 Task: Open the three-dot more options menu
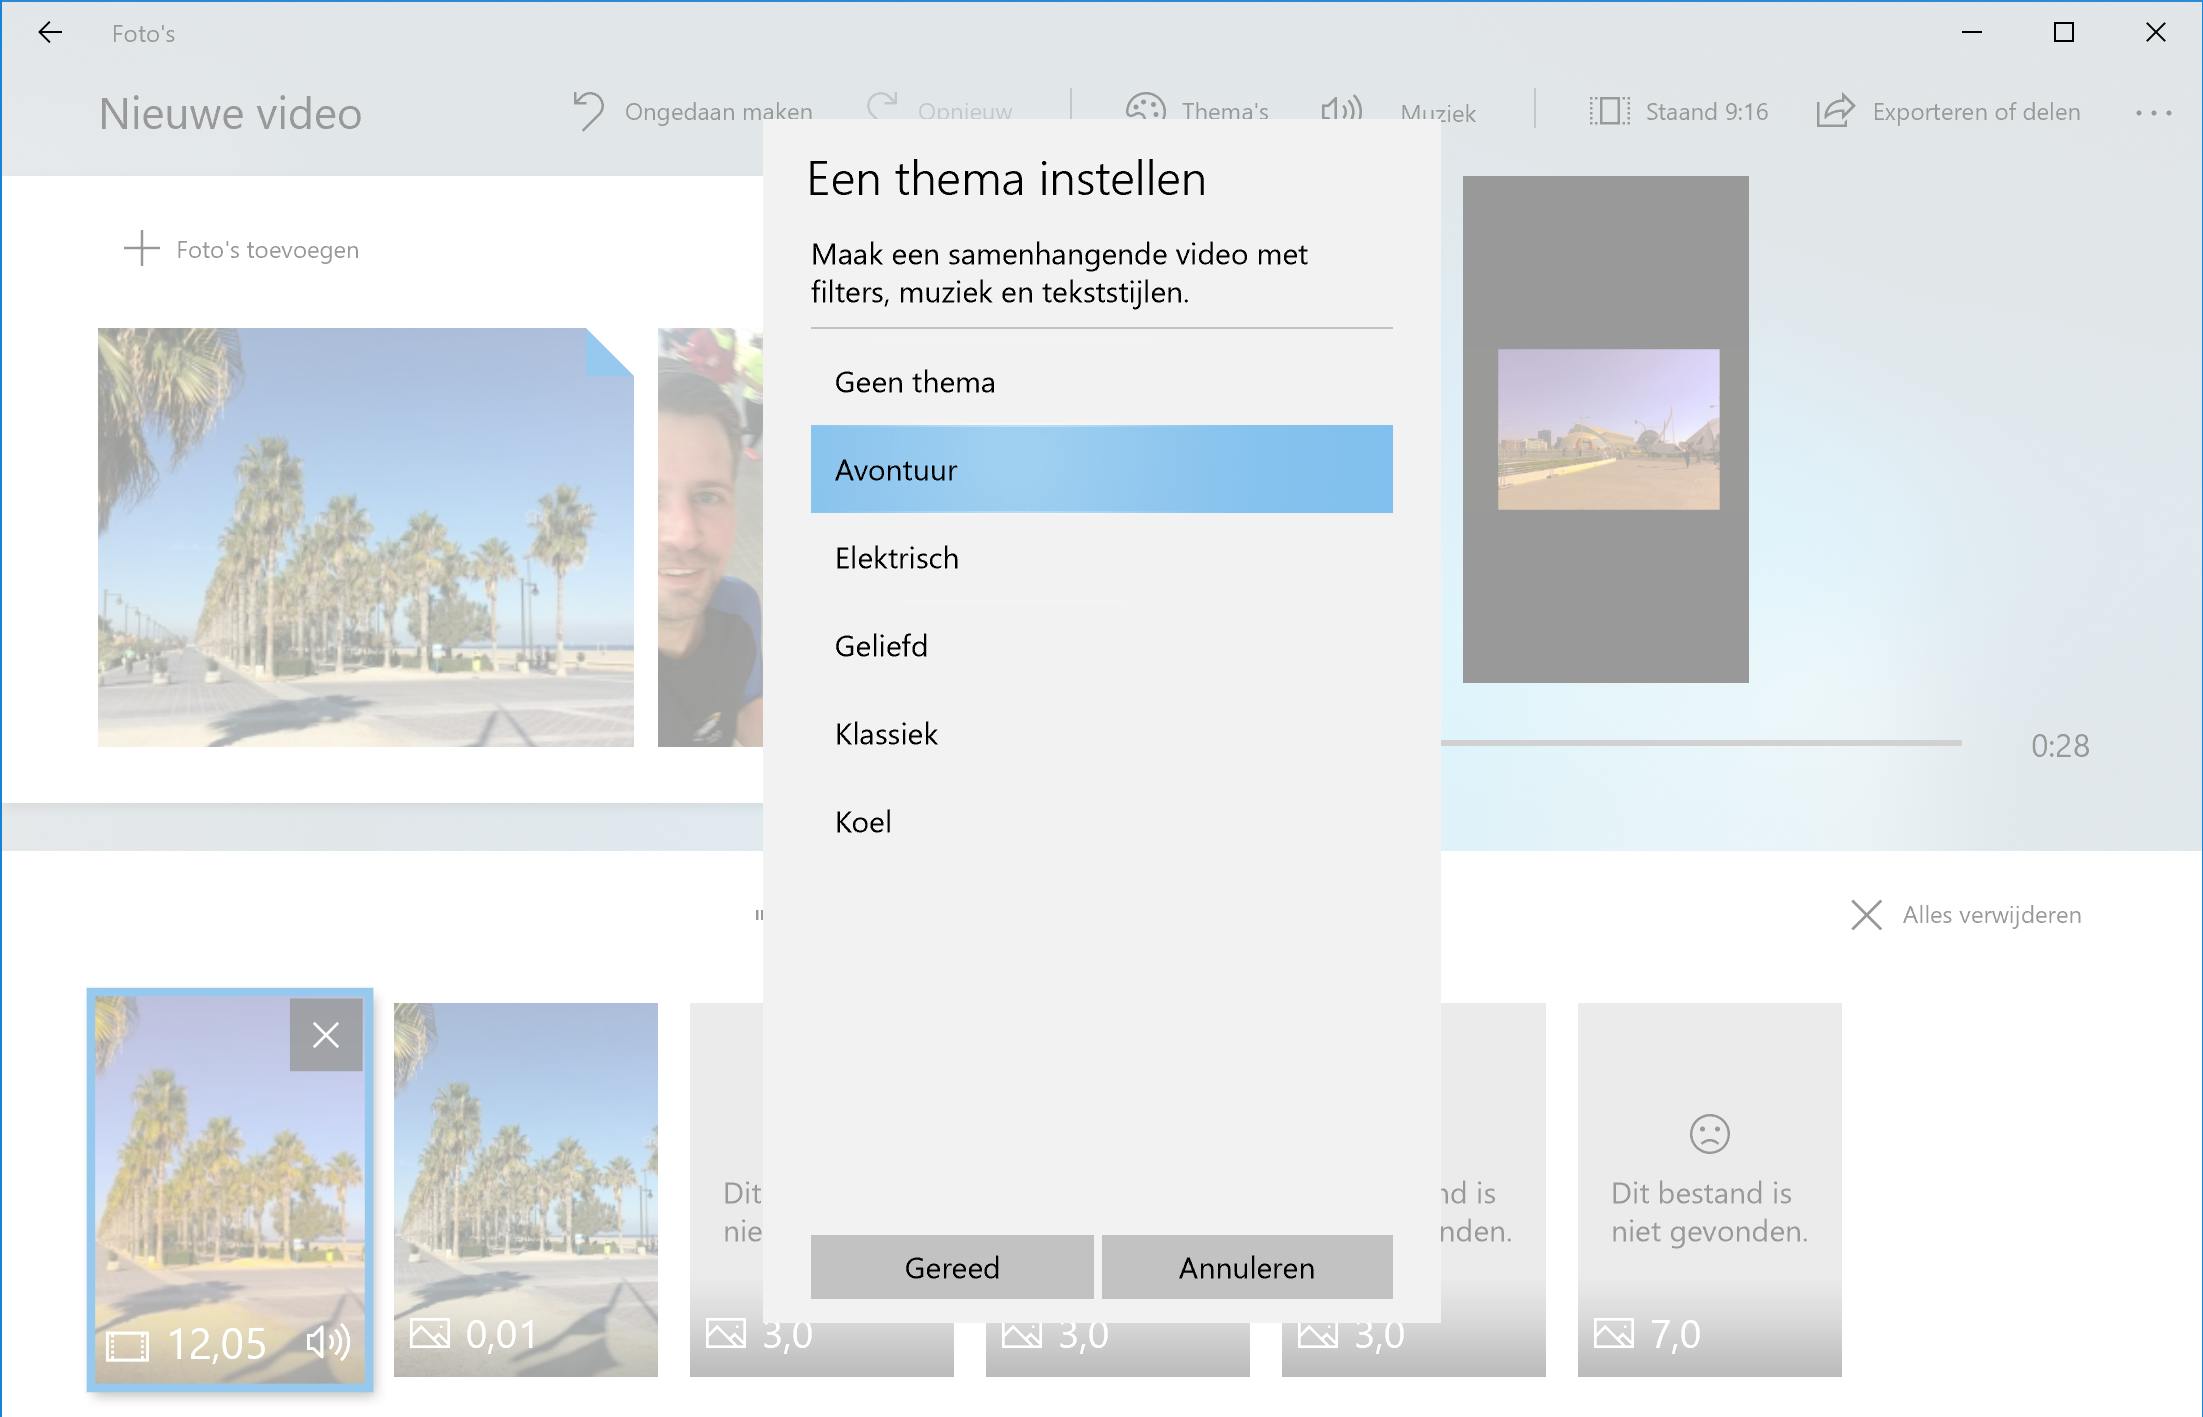coord(2152,113)
